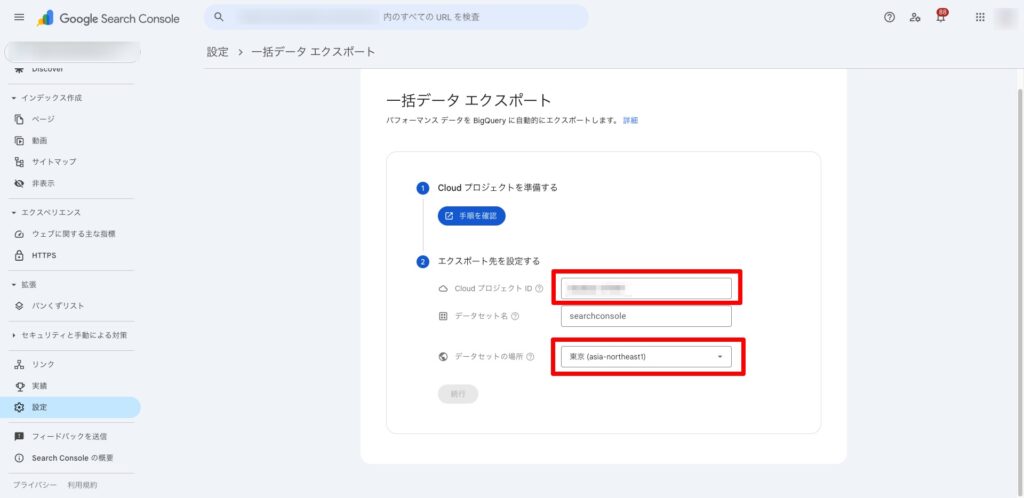Click the help question mark icon in header
Image resolution: width=1024 pixels, height=498 pixels.
point(889,18)
